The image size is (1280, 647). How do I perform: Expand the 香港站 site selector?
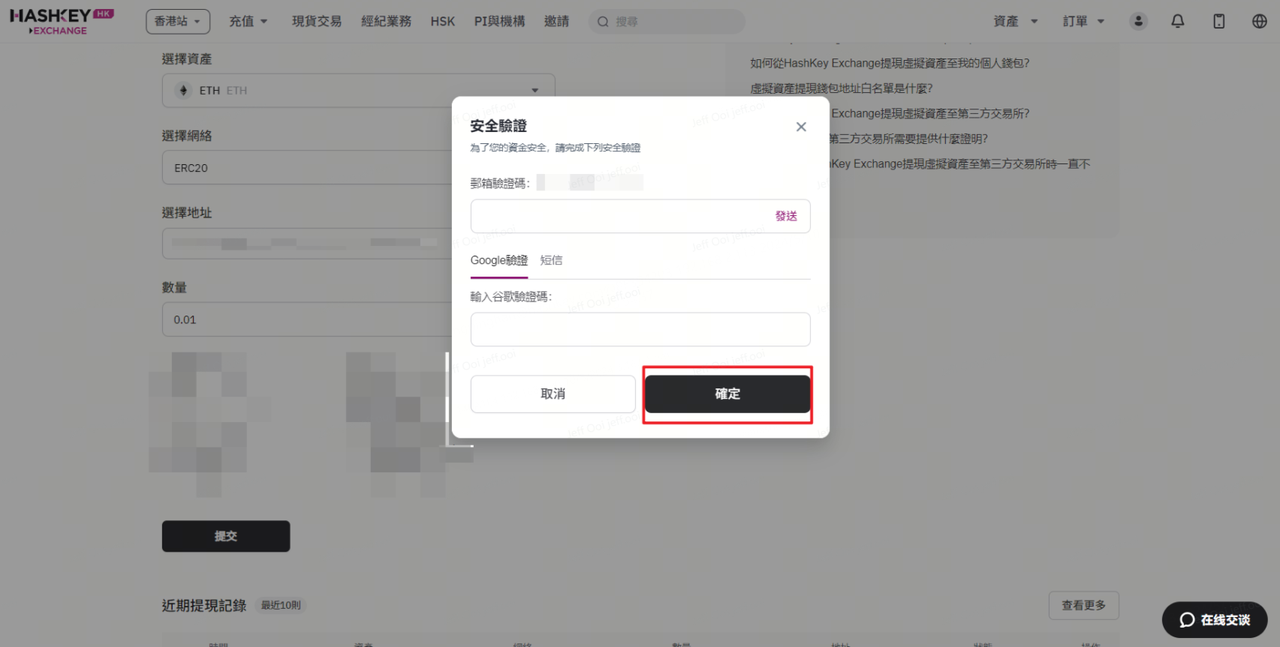(x=178, y=21)
